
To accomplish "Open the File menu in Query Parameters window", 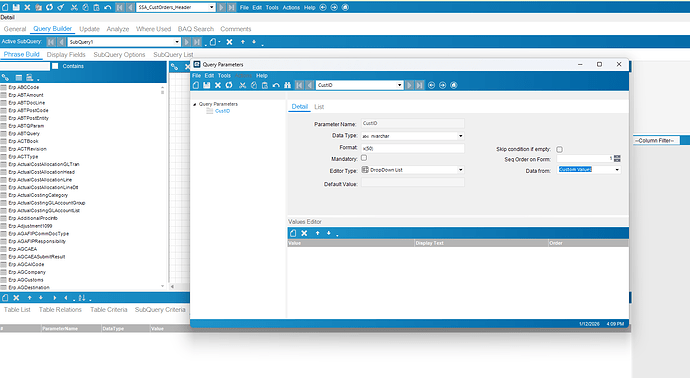I will 196,76.
